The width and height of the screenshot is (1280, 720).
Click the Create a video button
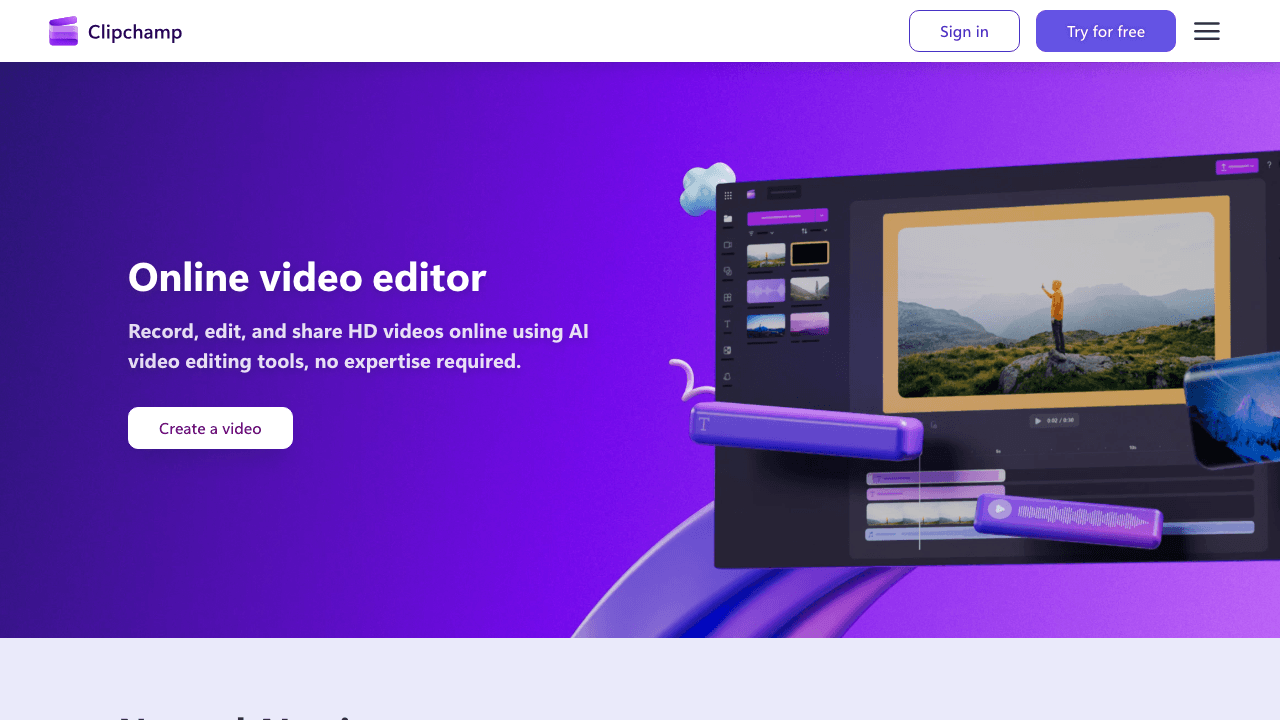(x=210, y=428)
